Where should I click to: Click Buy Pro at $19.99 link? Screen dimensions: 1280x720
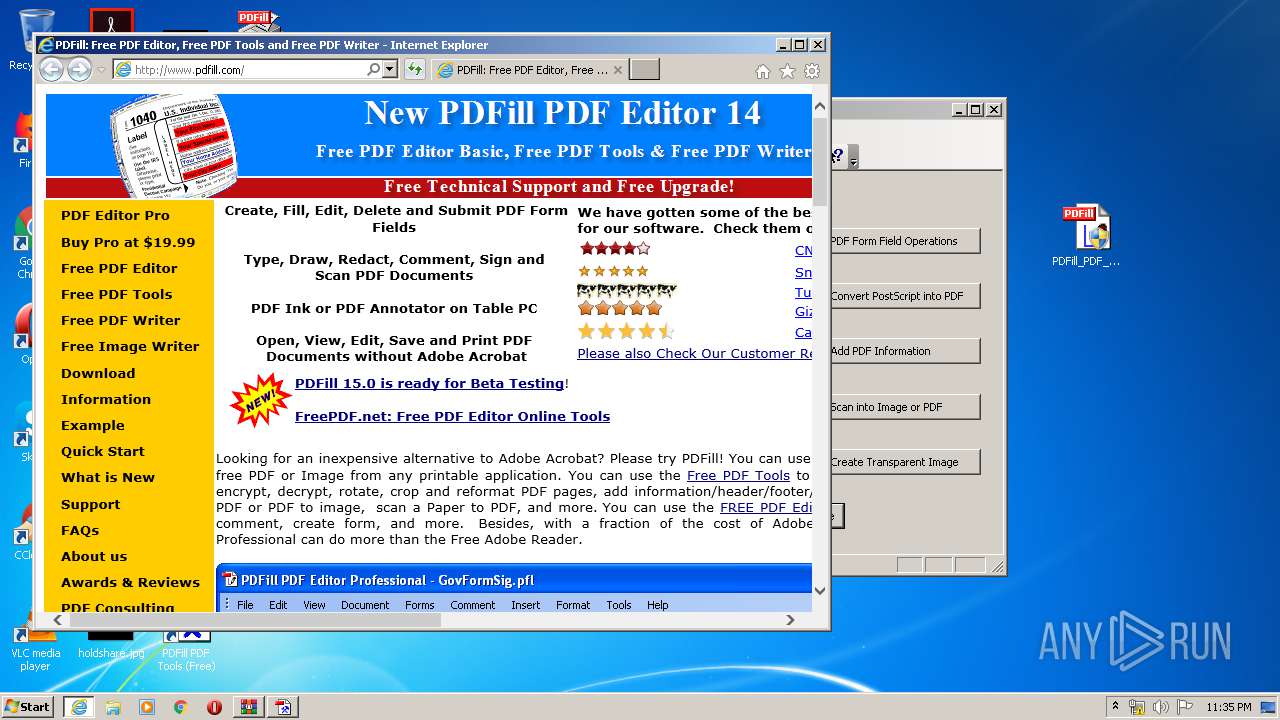128,242
